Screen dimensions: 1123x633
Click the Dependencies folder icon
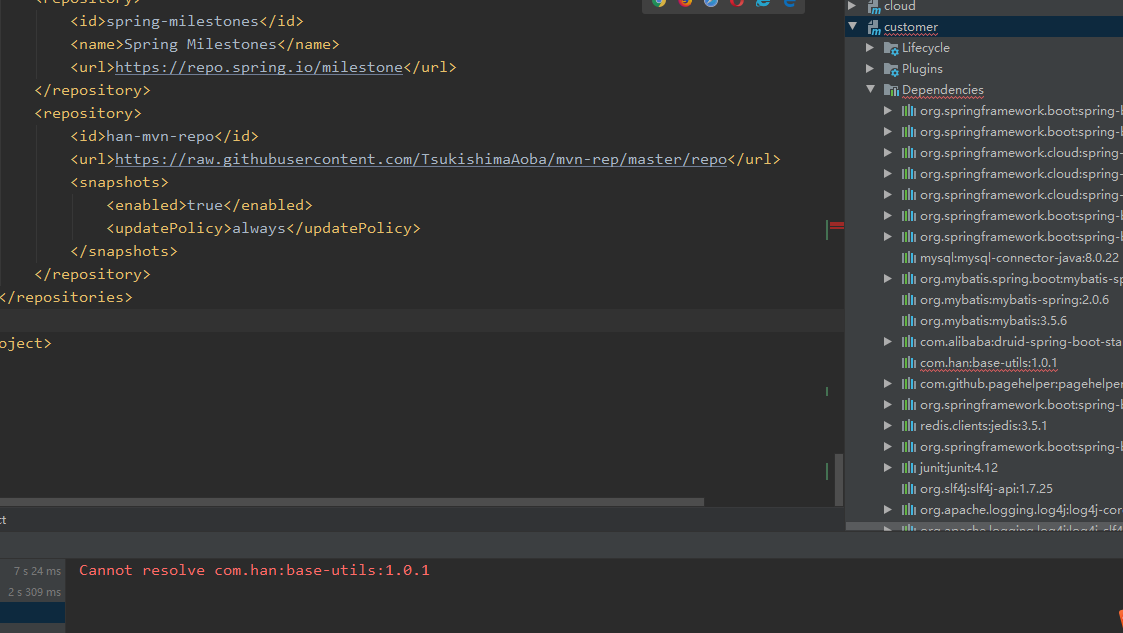click(892, 90)
